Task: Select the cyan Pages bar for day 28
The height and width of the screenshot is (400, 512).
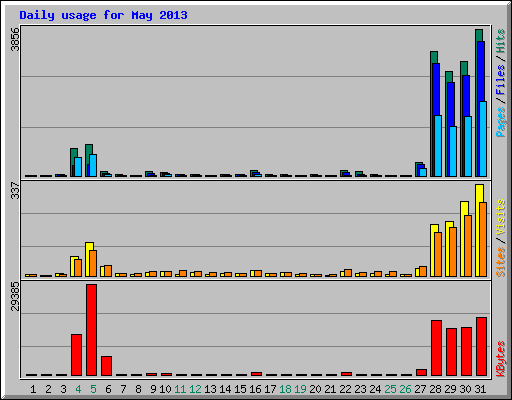Action: pyautogui.click(x=438, y=146)
